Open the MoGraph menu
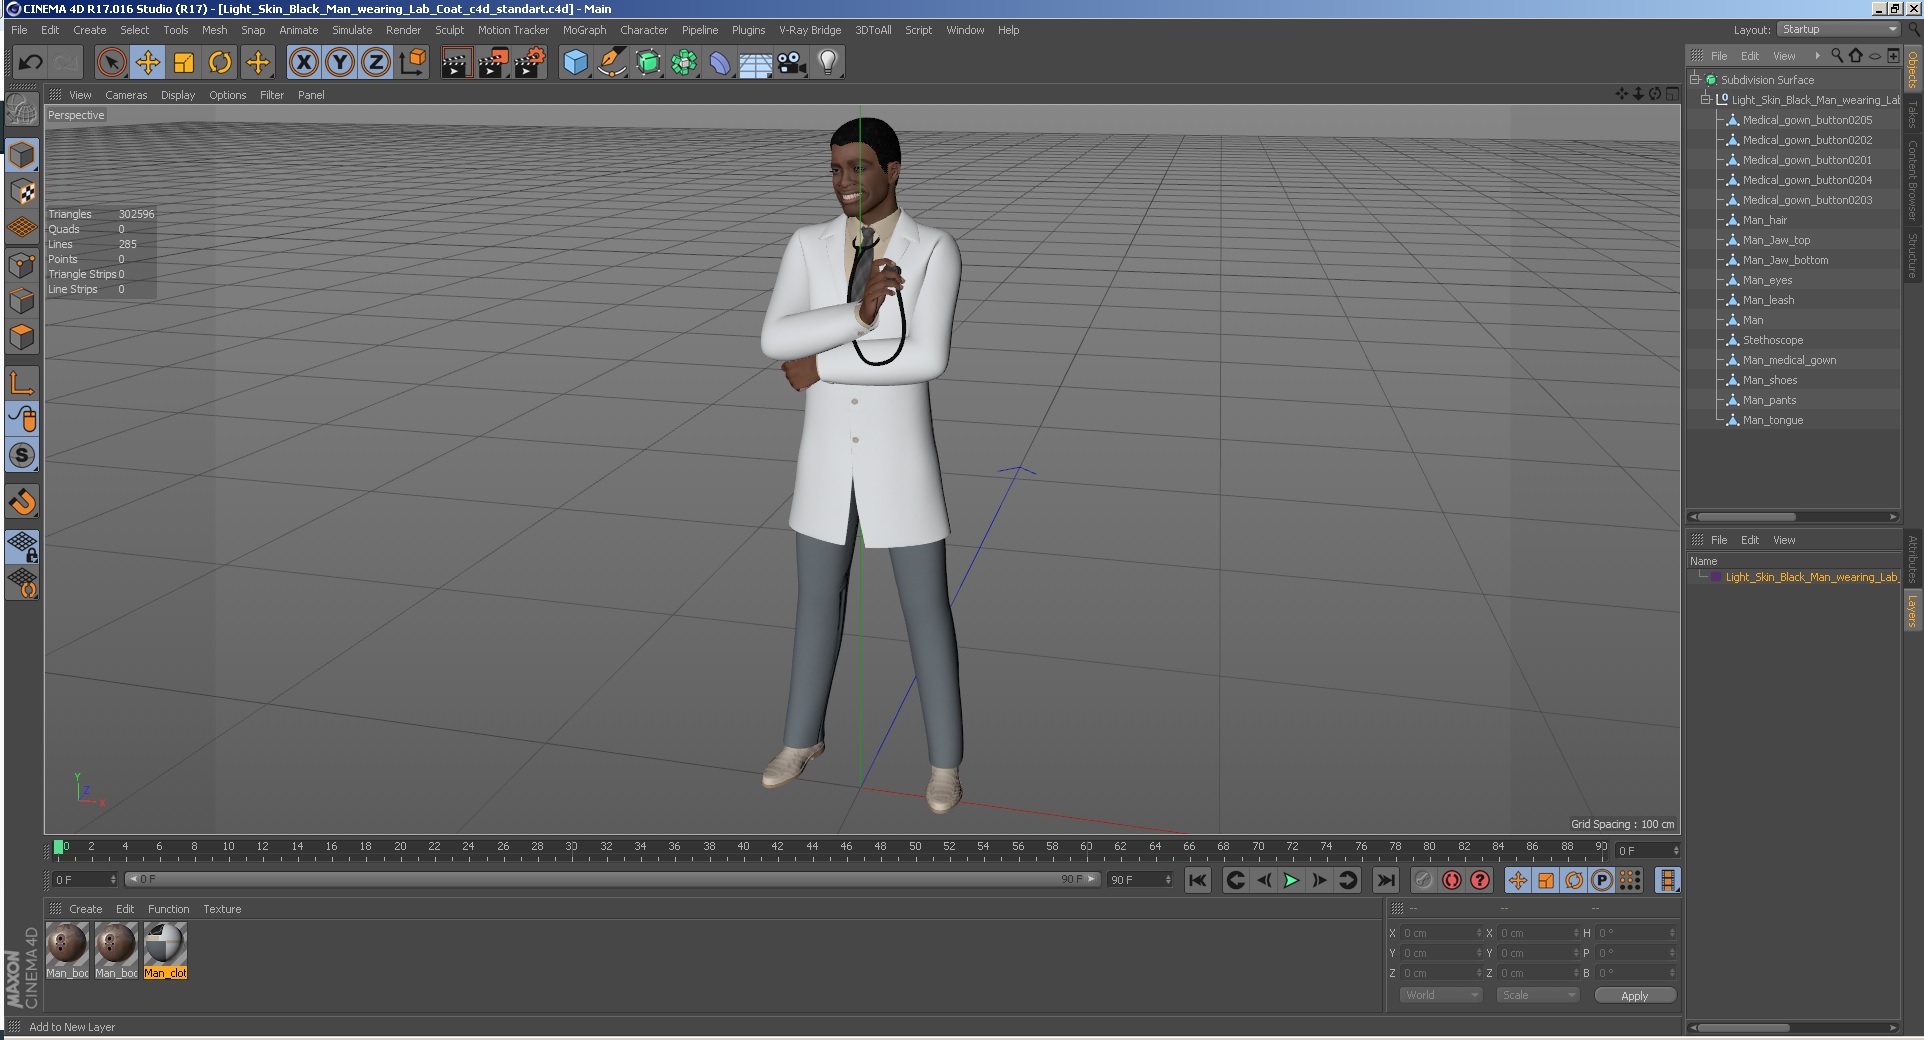Image resolution: width=1924 pixels, height=1040 pixels. tap(584, 30)
